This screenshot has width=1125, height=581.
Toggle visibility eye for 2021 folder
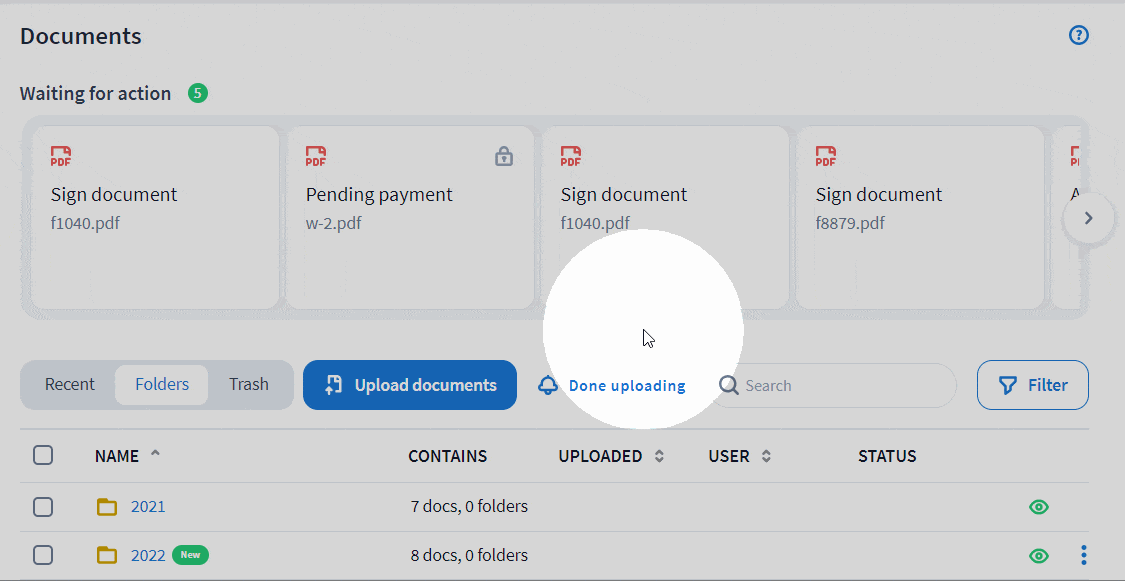coord(1039,507)
